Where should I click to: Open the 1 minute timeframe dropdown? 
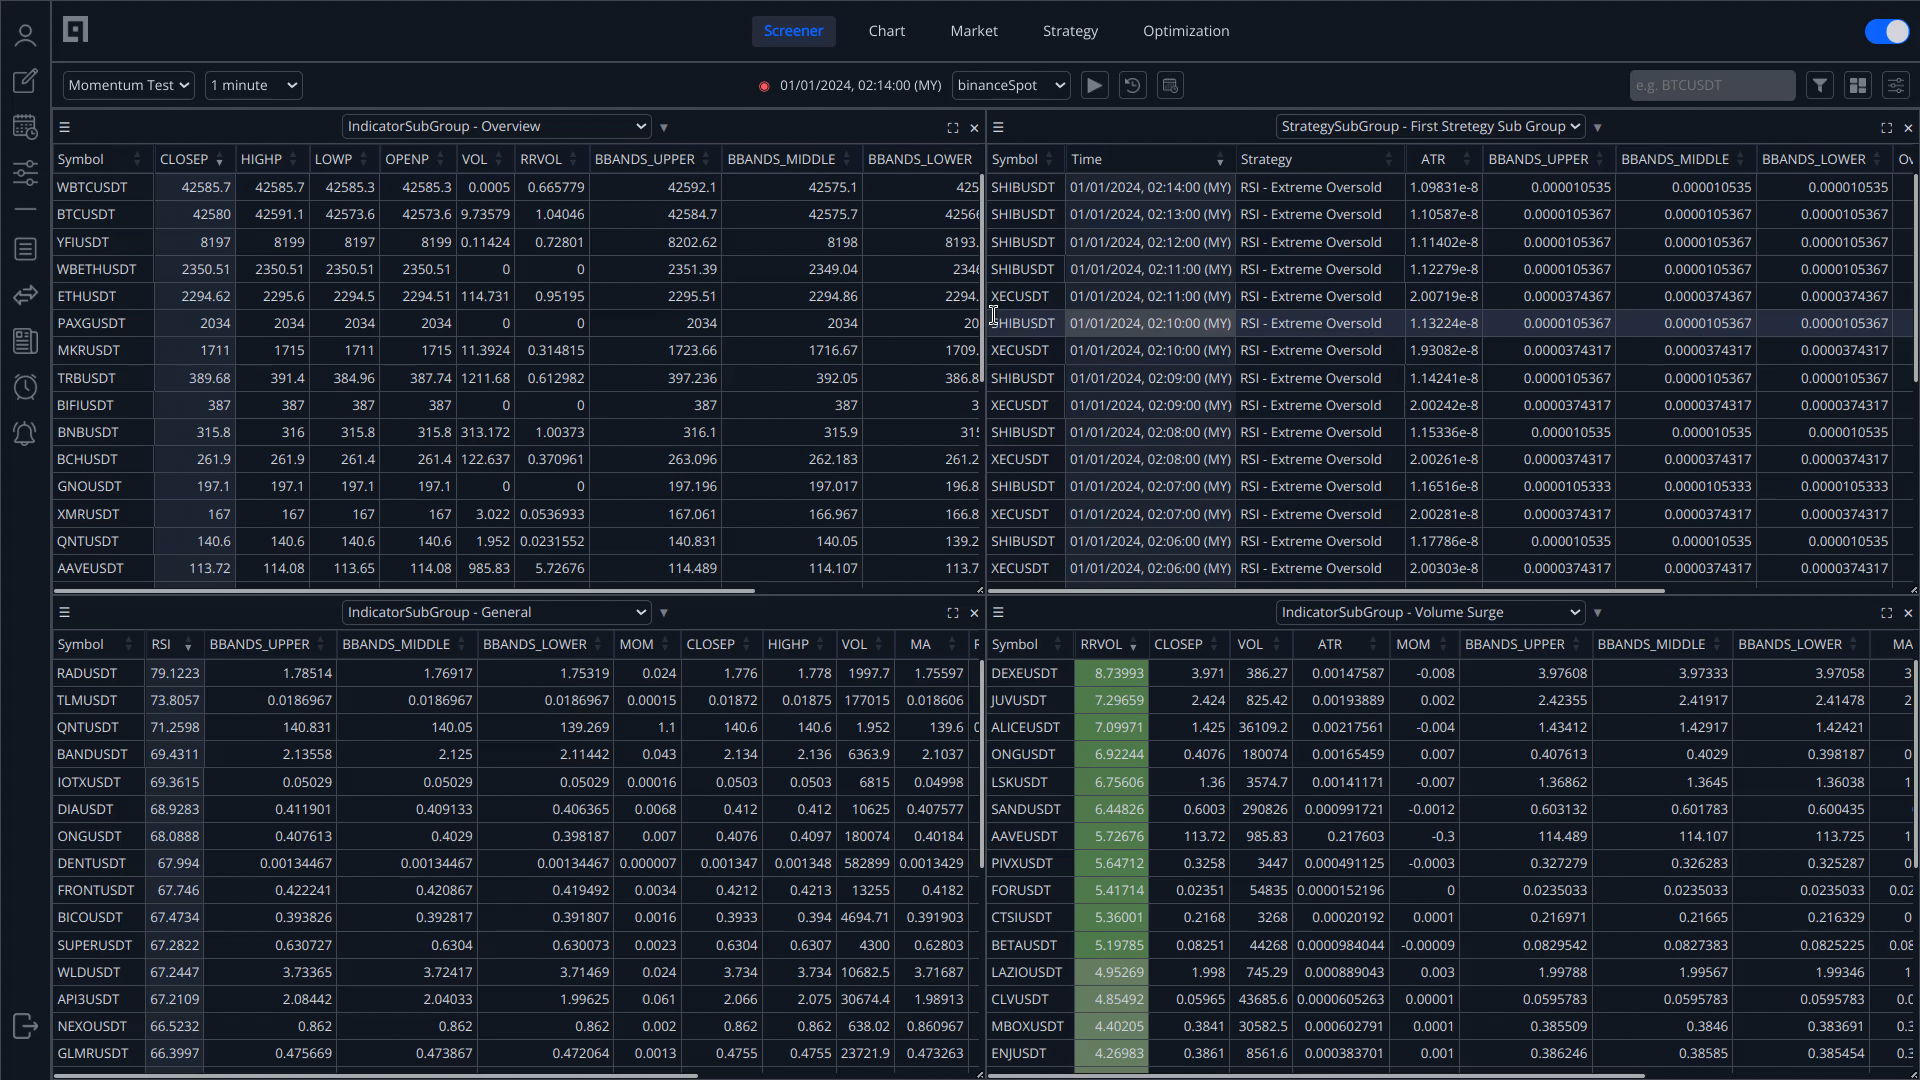click(x=254, y=86)
